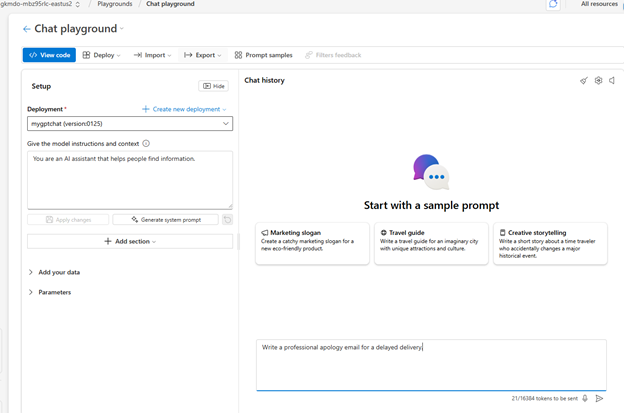The height and width of the screenshot is (413, 624).
Task: Click the refresh icon in top bar
Action: pyautogui.click(x=553, y=4)
